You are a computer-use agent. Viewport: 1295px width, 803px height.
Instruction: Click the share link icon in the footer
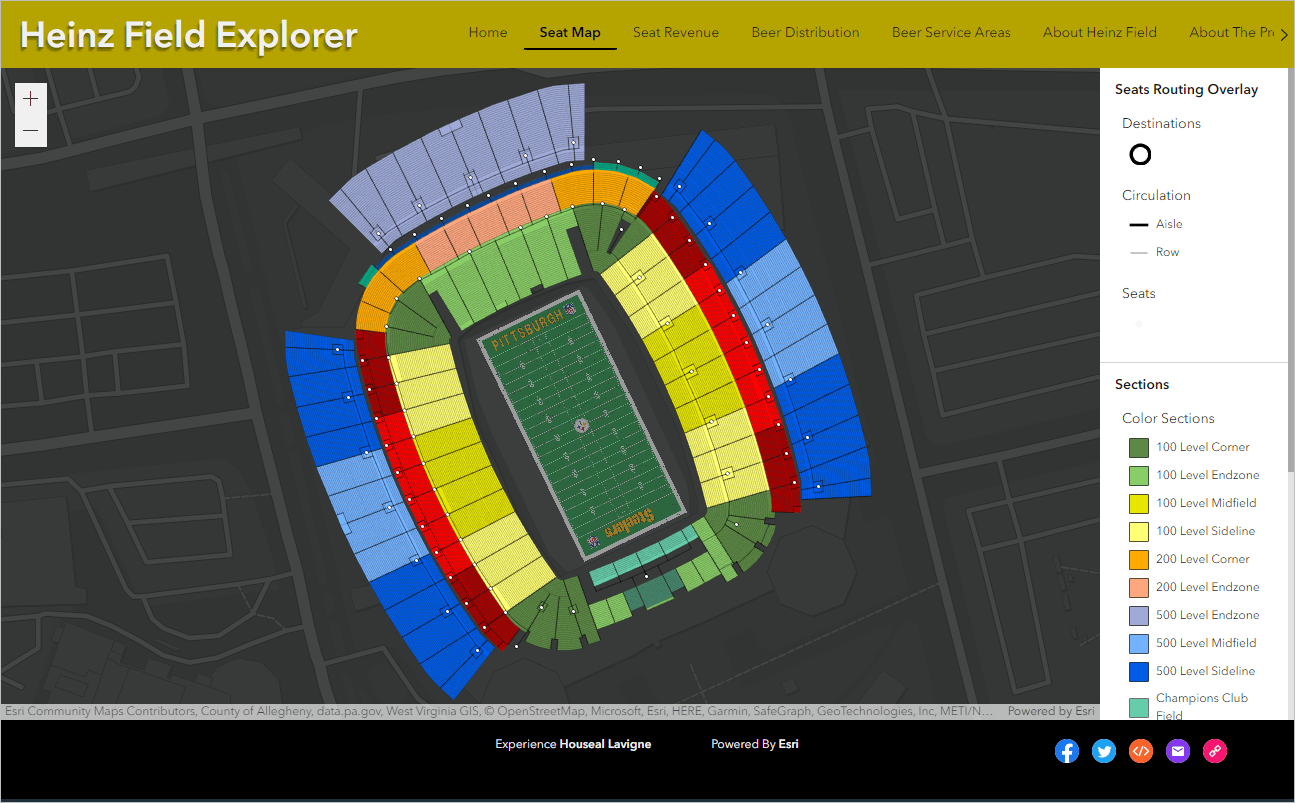[1215, 751]
